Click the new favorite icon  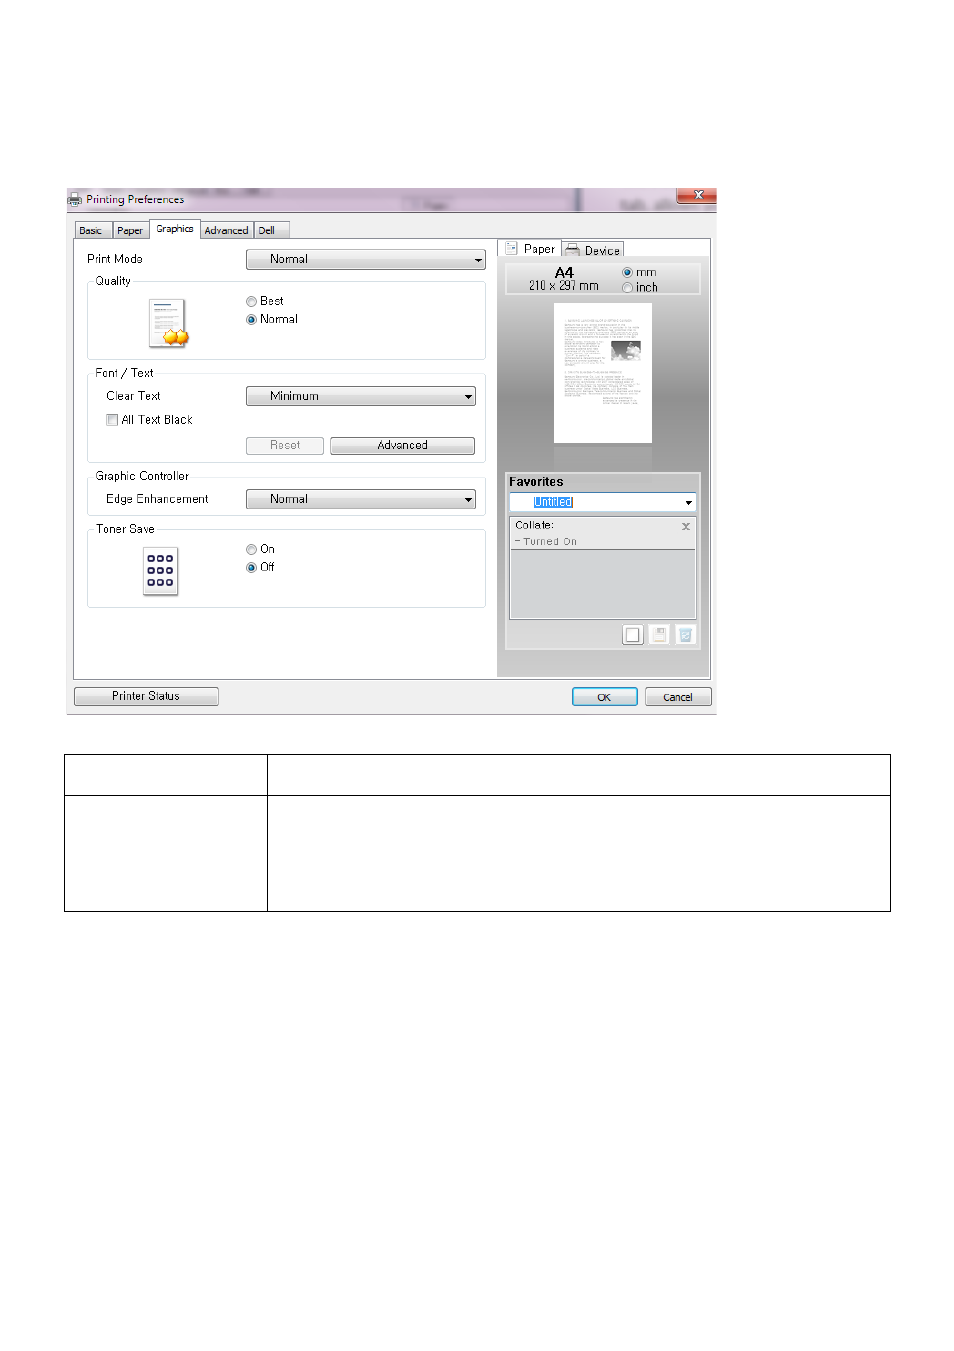click(632, 635)
